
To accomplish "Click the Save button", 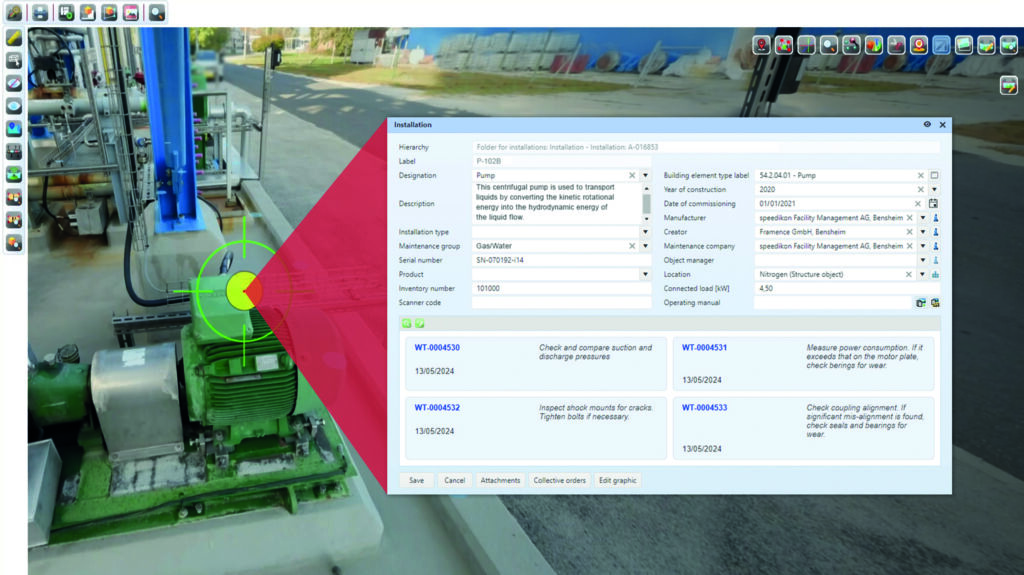I will pos(416,480).
